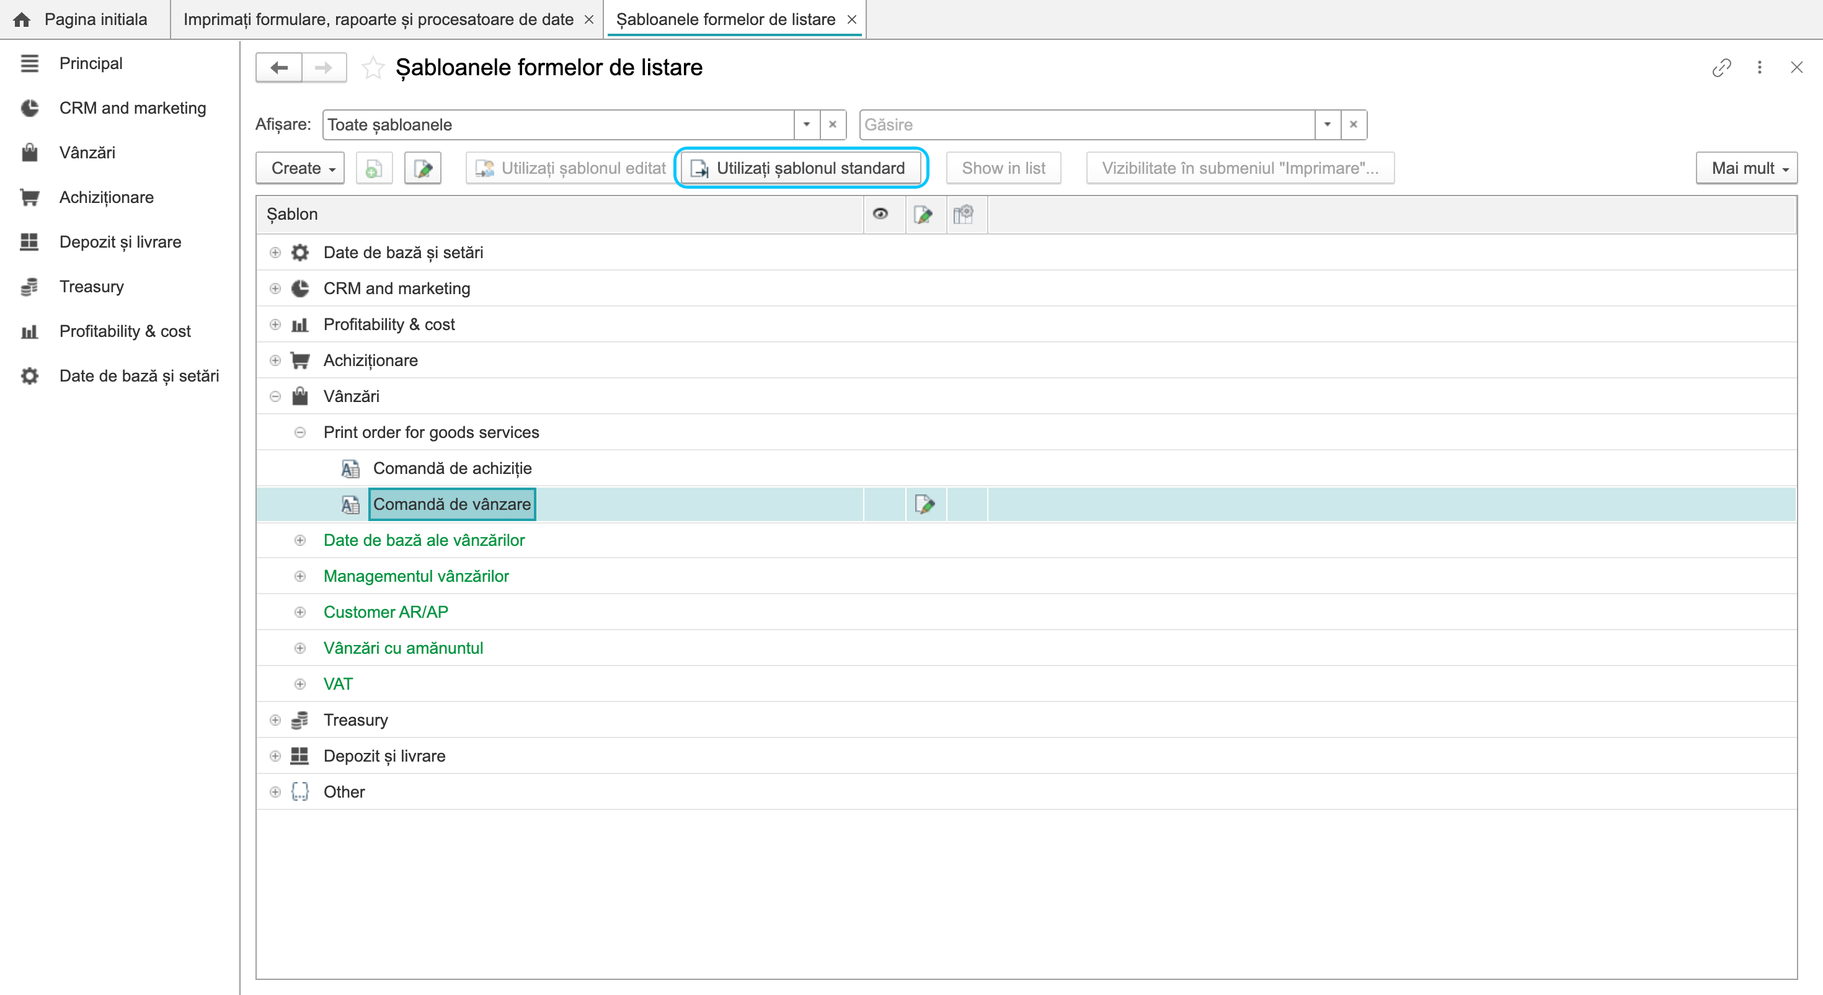
Task: Expand the Customer AR/AP node
Action: click(300, 612)
